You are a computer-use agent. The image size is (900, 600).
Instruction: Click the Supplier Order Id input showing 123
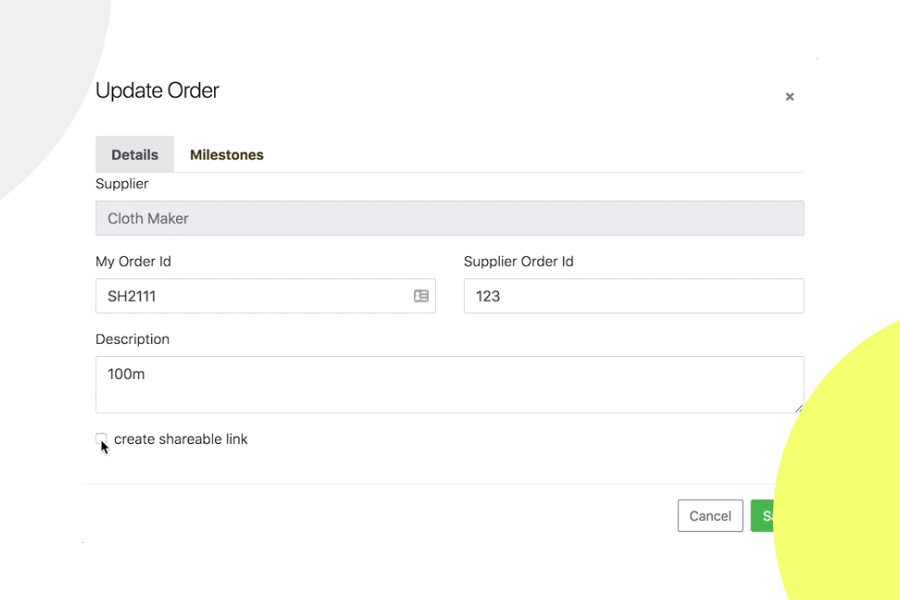pyautogui.click(x=633, y=296)
